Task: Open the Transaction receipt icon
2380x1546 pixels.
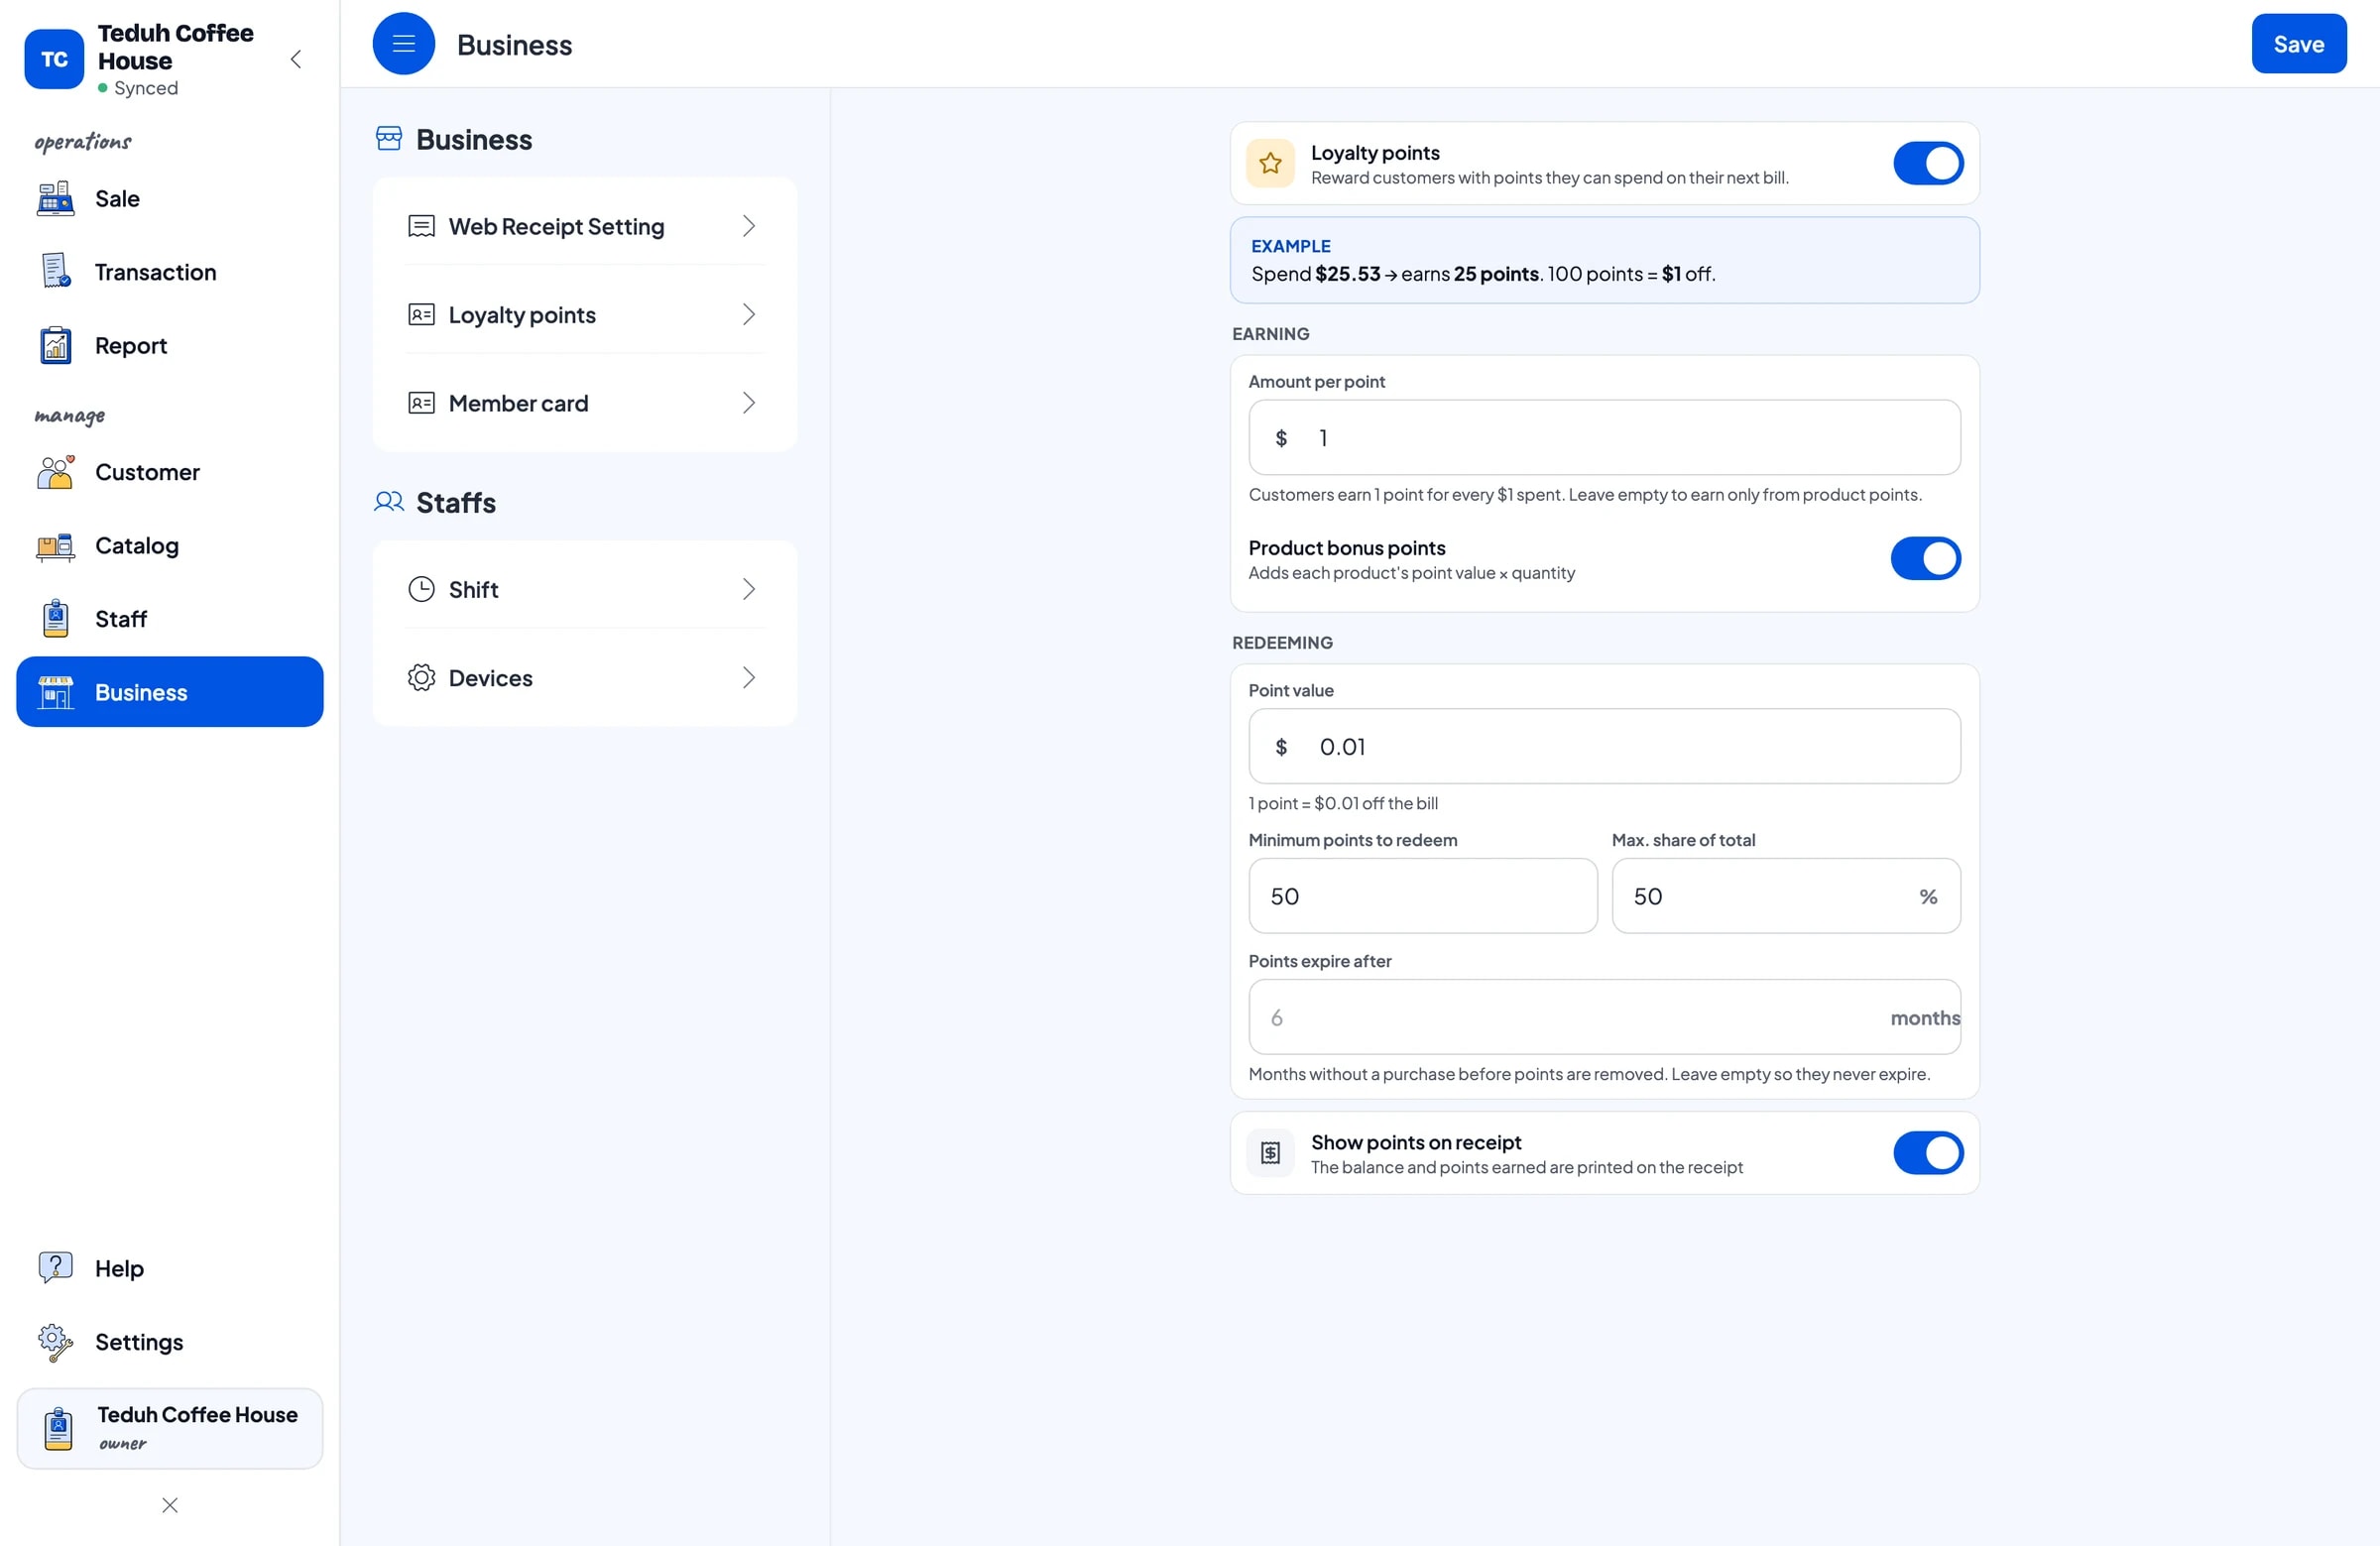Action: click(55, 271)
